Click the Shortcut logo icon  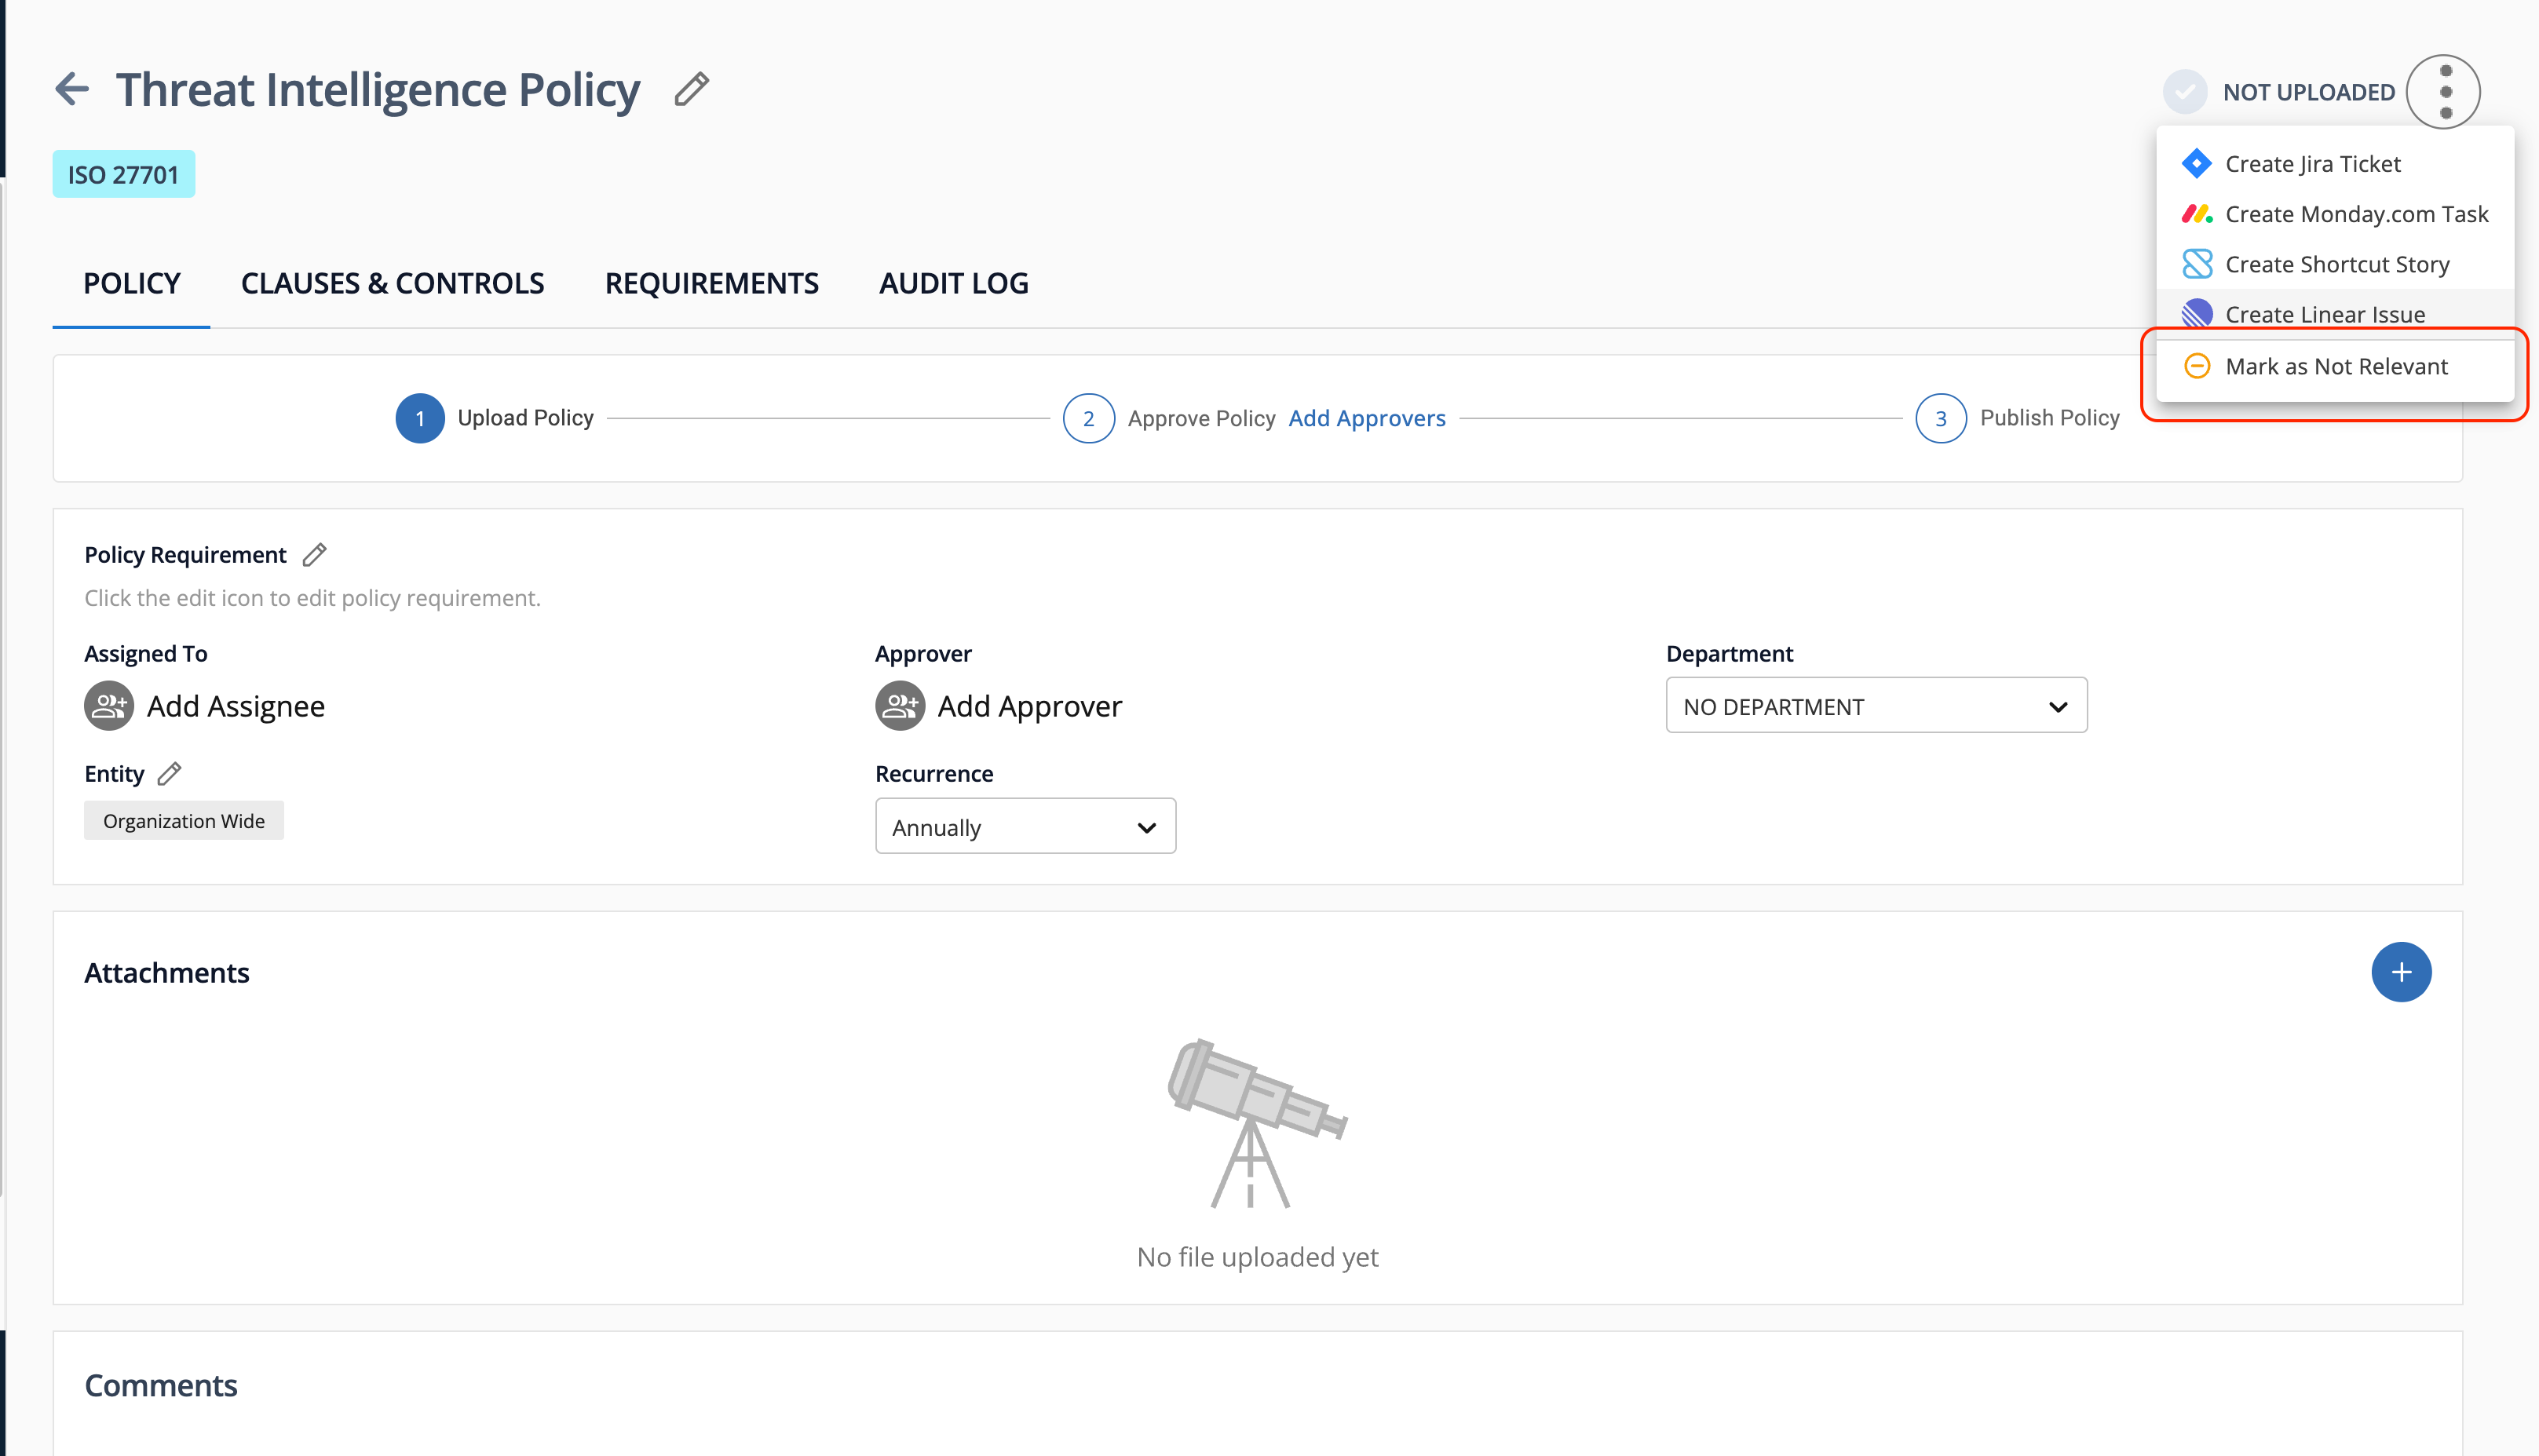pos(2196,264)
